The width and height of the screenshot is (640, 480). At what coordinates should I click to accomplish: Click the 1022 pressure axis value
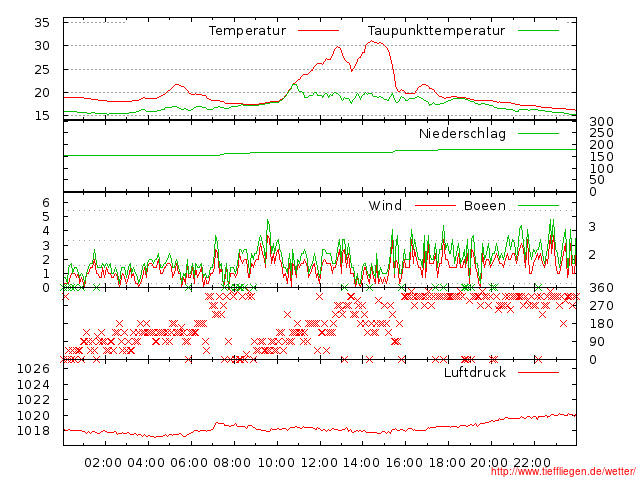coord(33,400)
